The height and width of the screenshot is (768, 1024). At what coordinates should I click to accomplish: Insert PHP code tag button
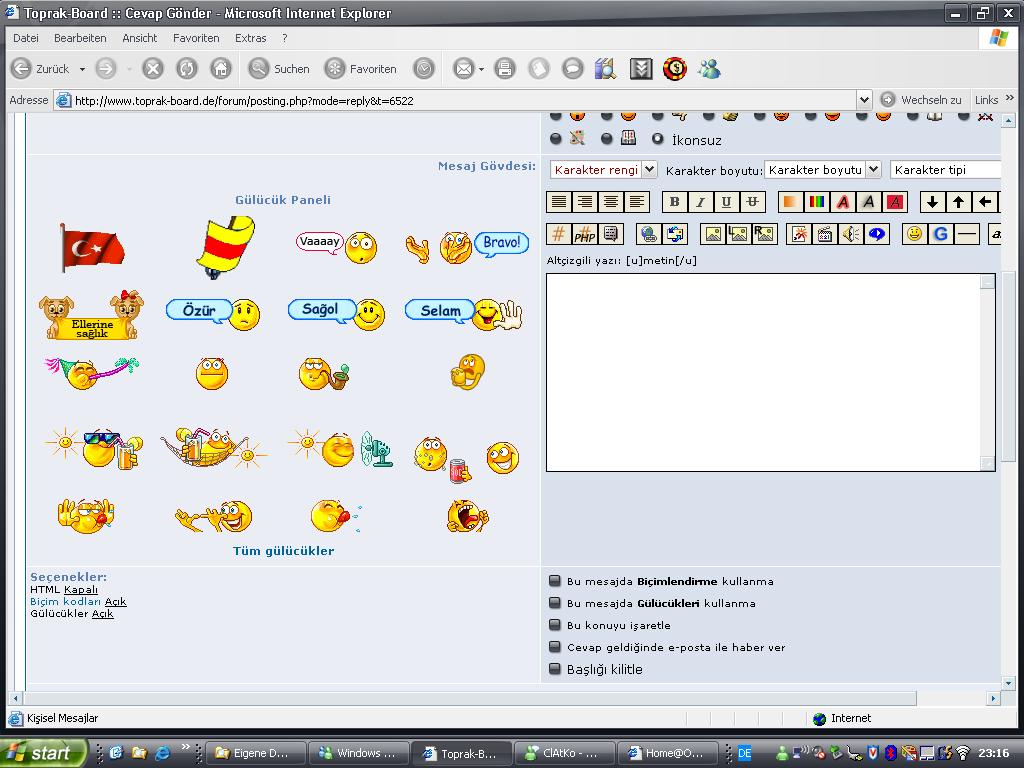[x=585, y=234]
